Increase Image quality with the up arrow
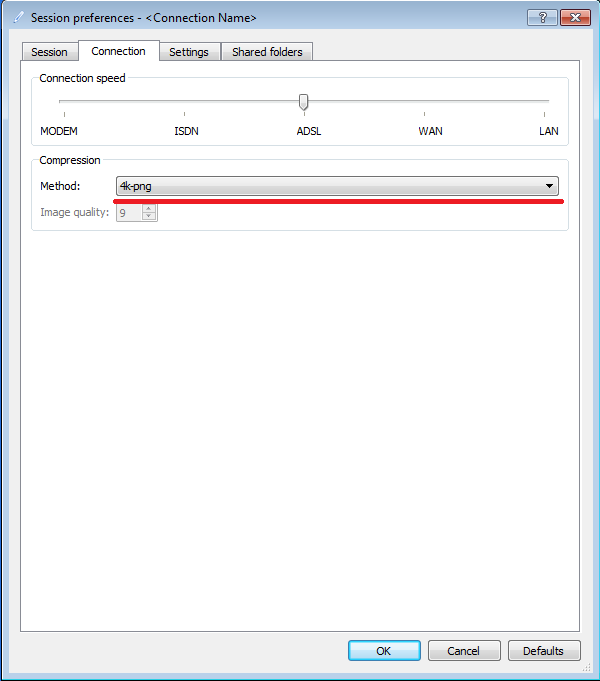This screenshot has height=681, width=600. point(150,208)
